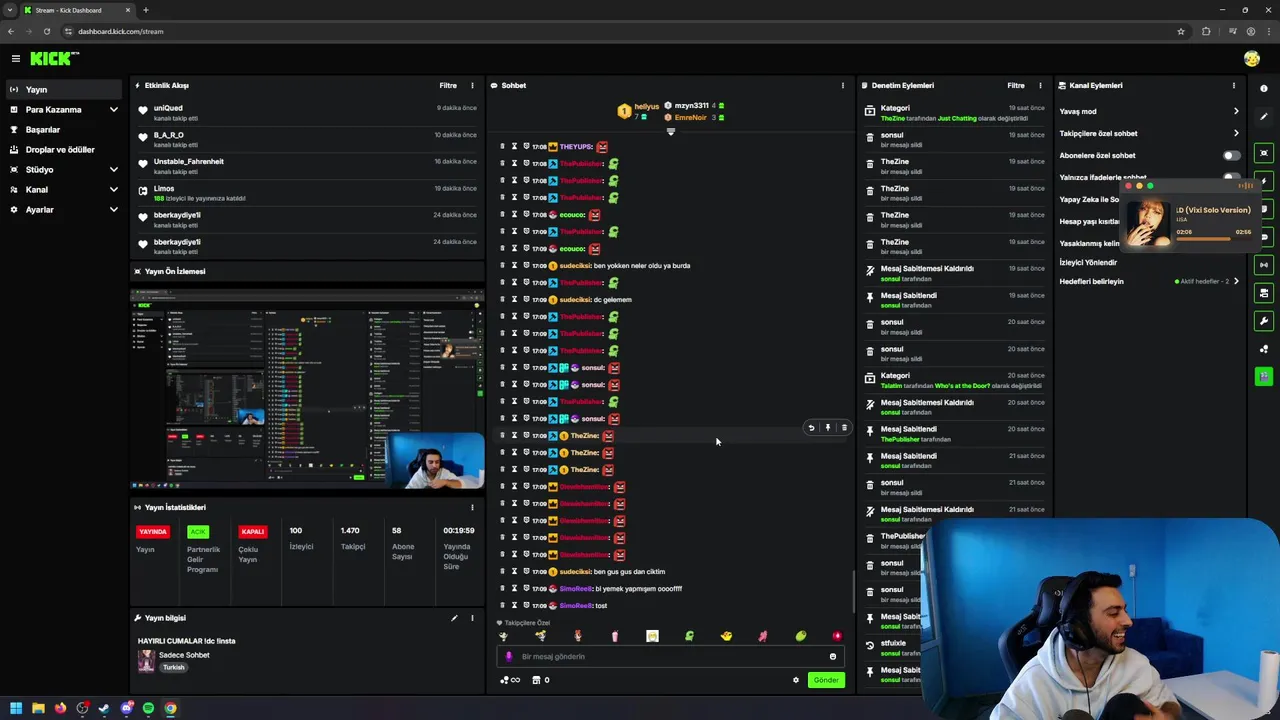This screenshot has height=720, width=1280.
Task: Focus the 'Bir mesaj gönderin' input
Action: (670, 657)
